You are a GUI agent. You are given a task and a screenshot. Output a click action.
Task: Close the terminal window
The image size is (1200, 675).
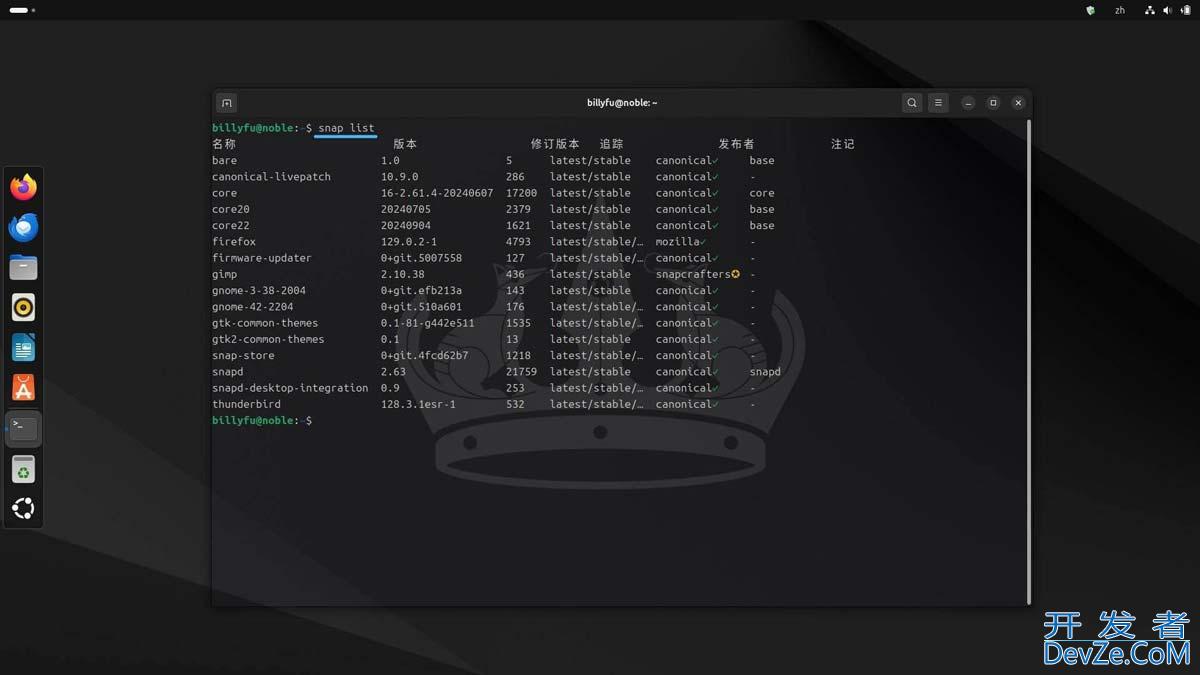pos(1018,103)
